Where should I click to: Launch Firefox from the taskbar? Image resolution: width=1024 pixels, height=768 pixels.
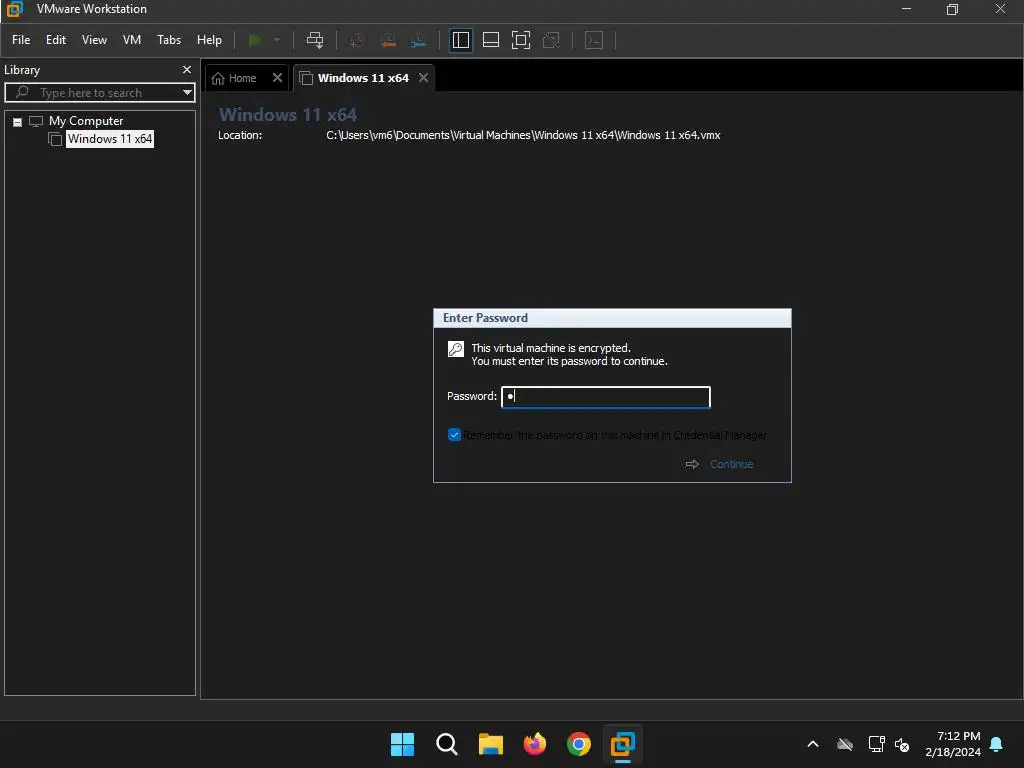point(535,744)
